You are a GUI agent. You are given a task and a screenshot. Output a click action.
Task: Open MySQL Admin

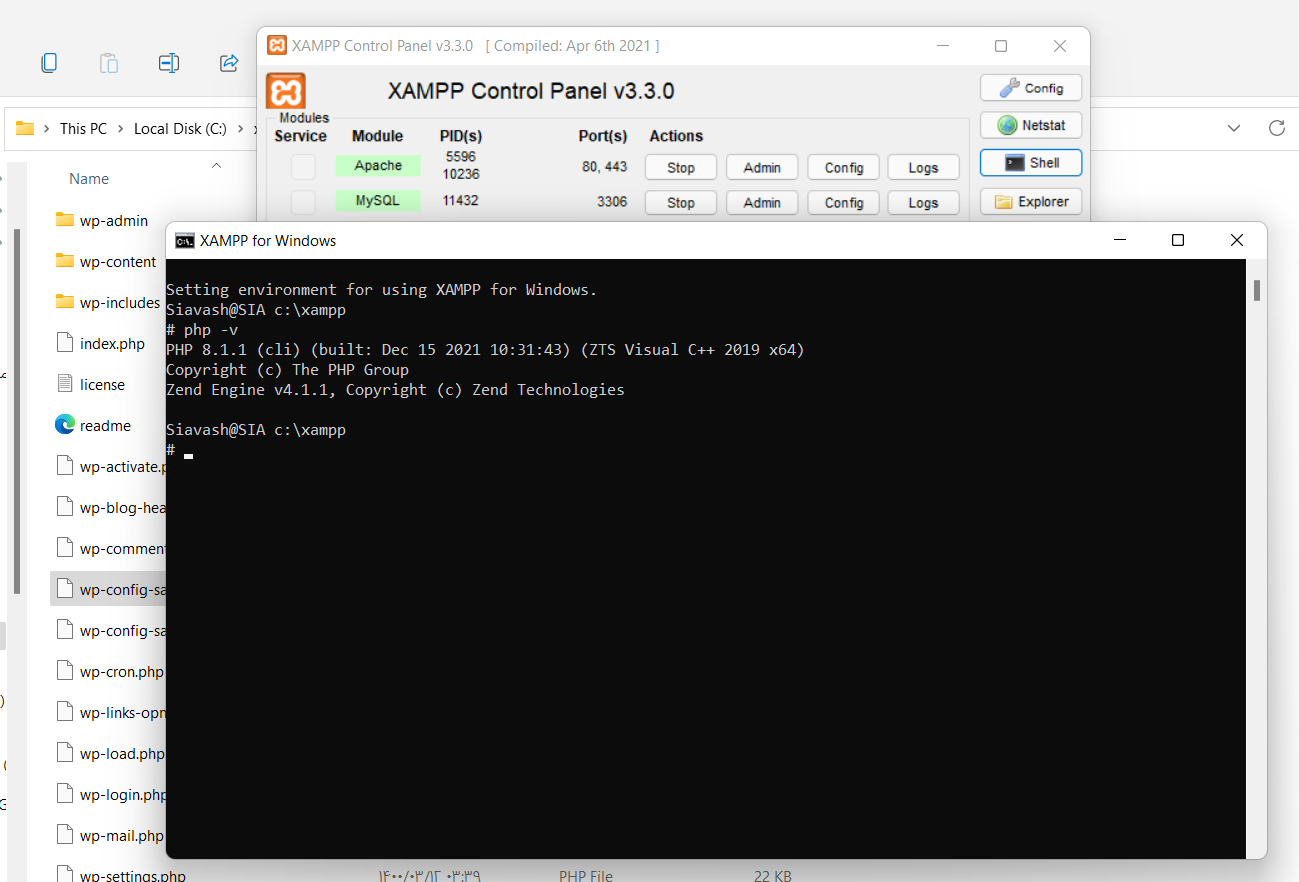tap(762, 202)
